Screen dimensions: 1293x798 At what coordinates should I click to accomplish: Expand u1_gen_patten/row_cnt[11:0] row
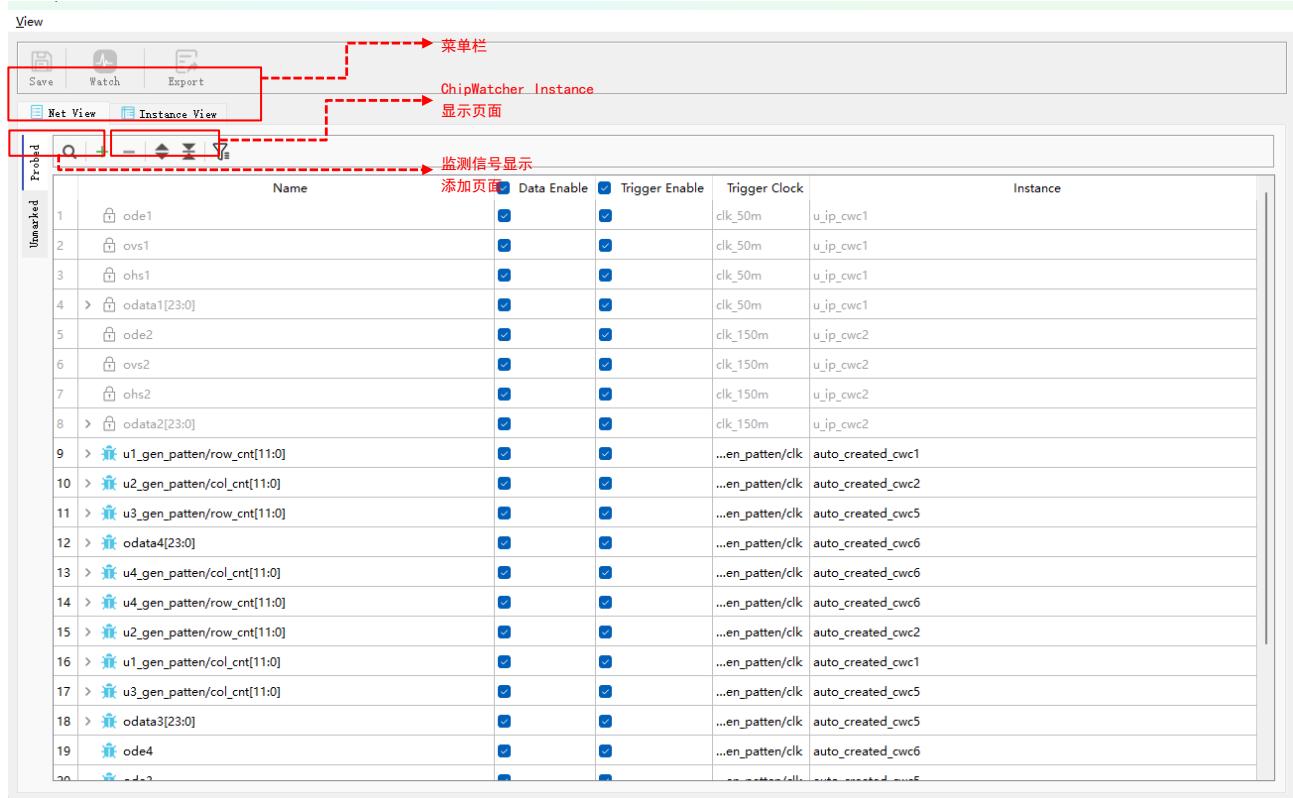(90, 453)
